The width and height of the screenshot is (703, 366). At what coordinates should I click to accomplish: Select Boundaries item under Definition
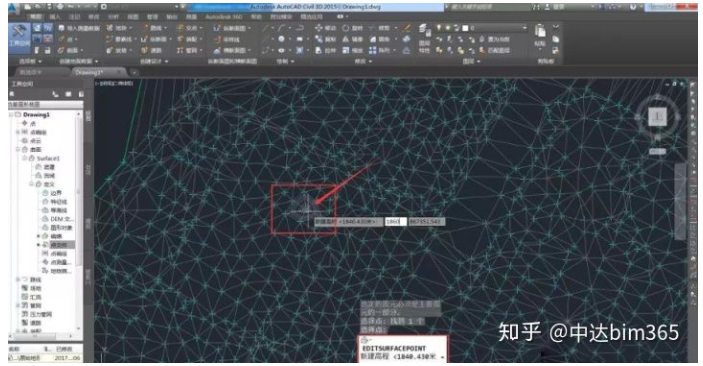tap(56, 193)
